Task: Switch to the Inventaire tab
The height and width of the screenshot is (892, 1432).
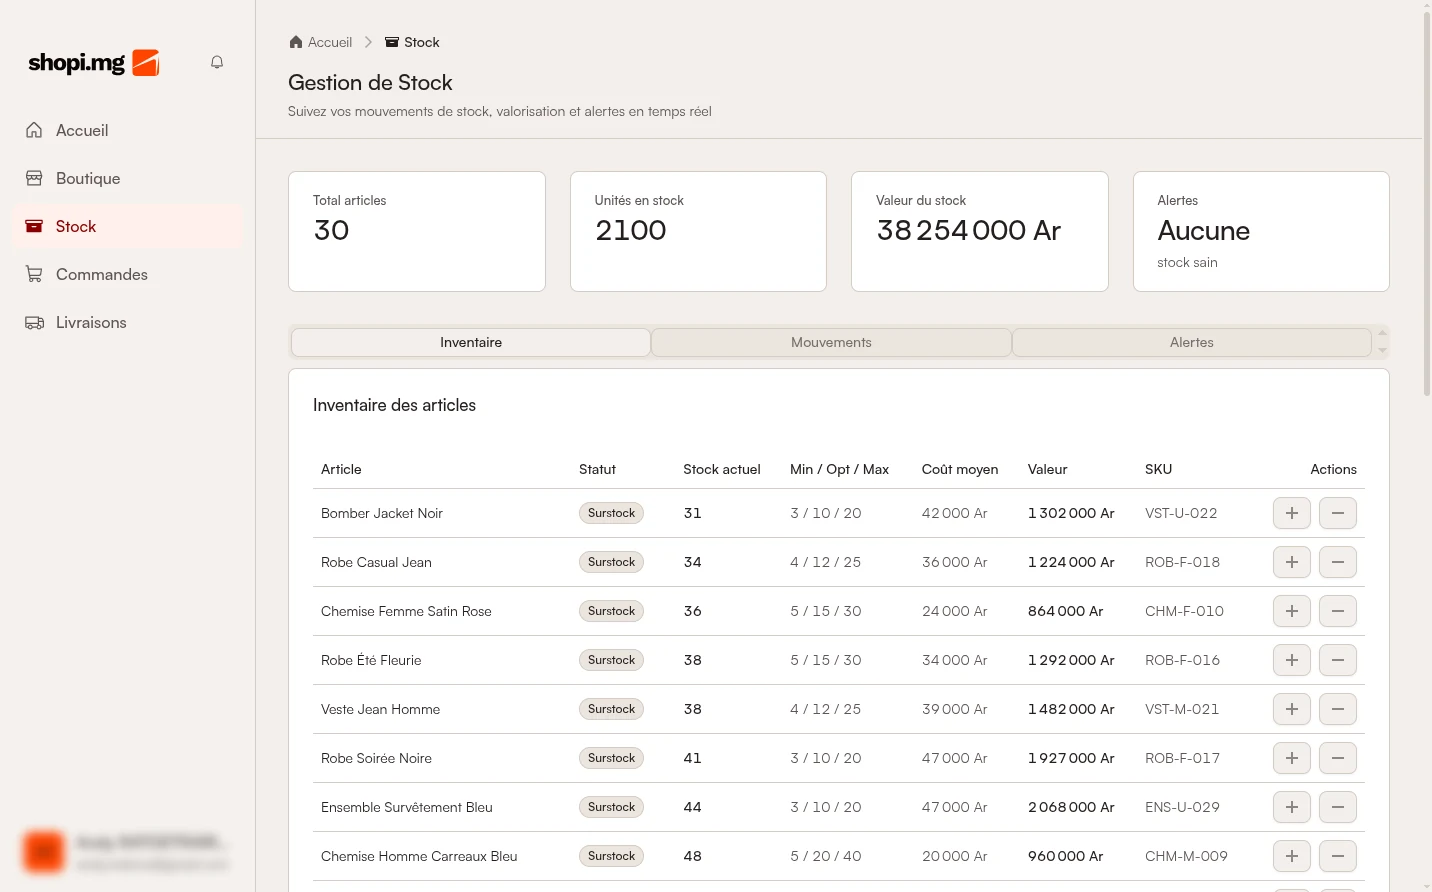Action: 471,342
